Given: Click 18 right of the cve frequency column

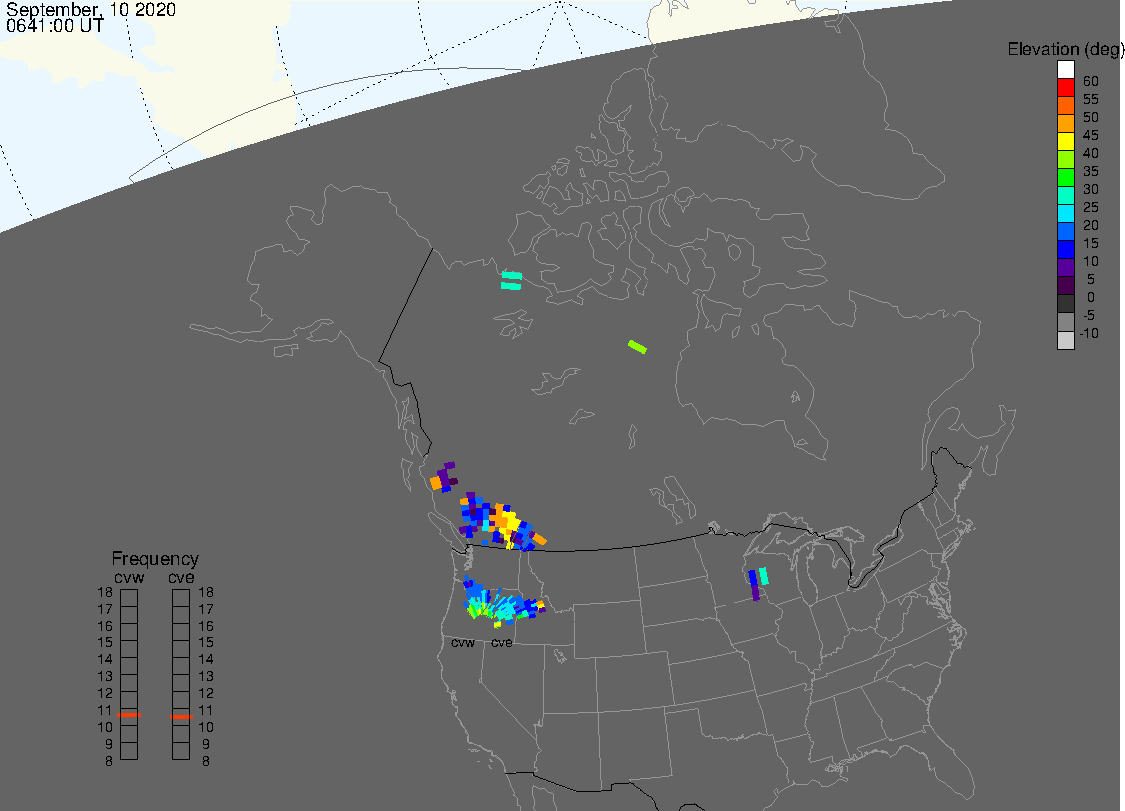Looking at the screenshot, I should tap(206, 592).
